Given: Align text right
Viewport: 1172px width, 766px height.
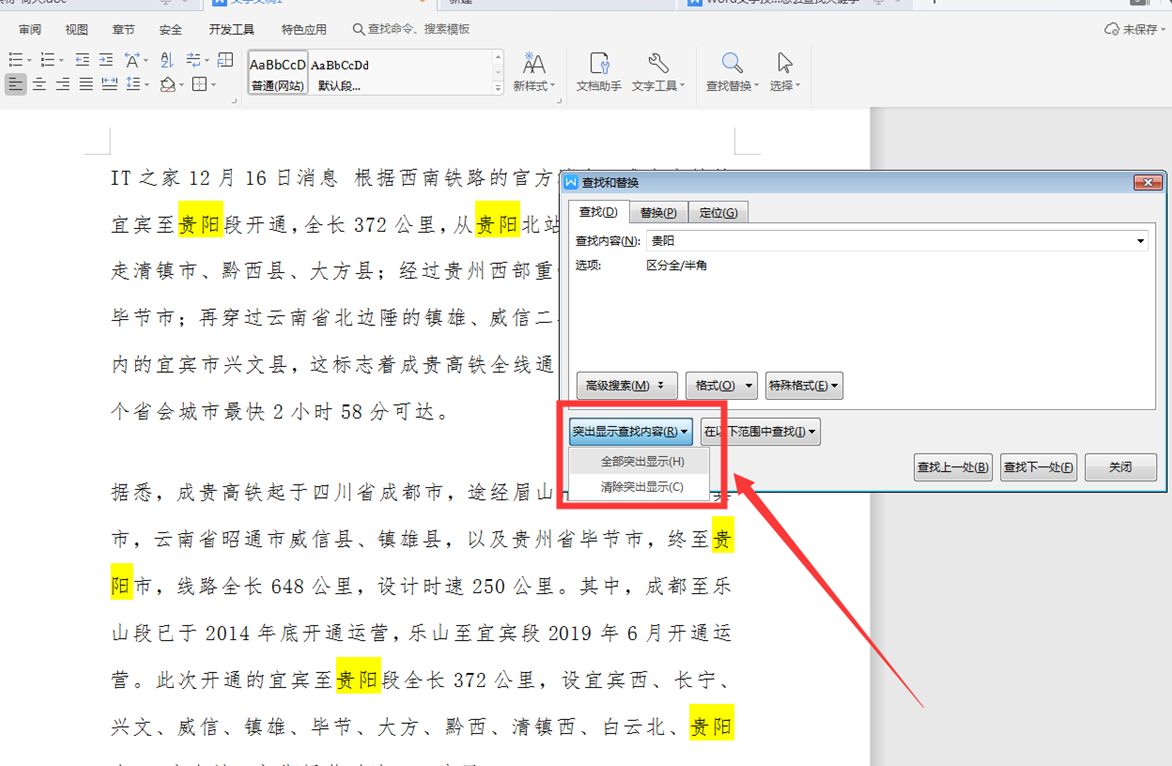Looking at the screenshot, I should tap(63, 84).
